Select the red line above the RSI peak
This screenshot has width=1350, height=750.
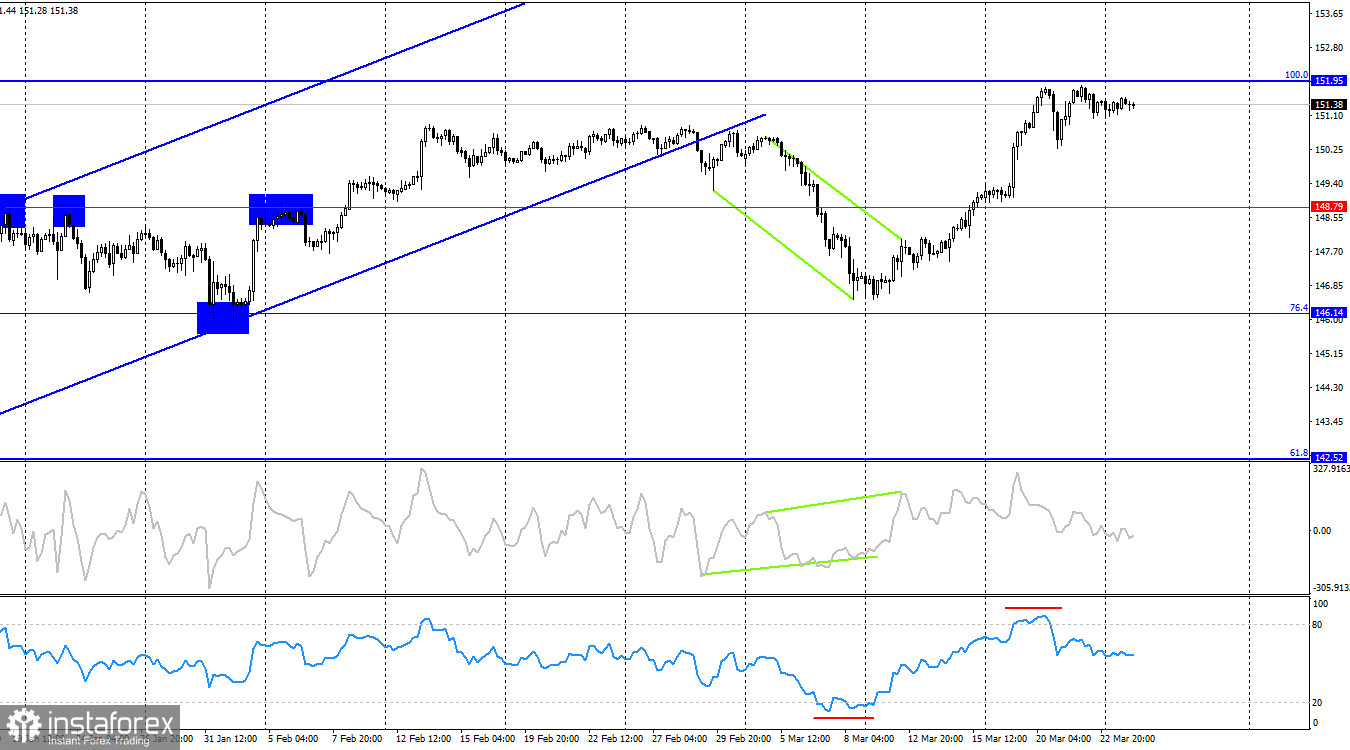1033,607
